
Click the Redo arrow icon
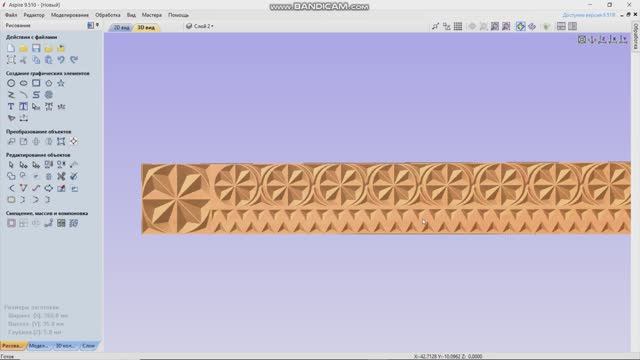pyautogui.click(x=73, y=60)
